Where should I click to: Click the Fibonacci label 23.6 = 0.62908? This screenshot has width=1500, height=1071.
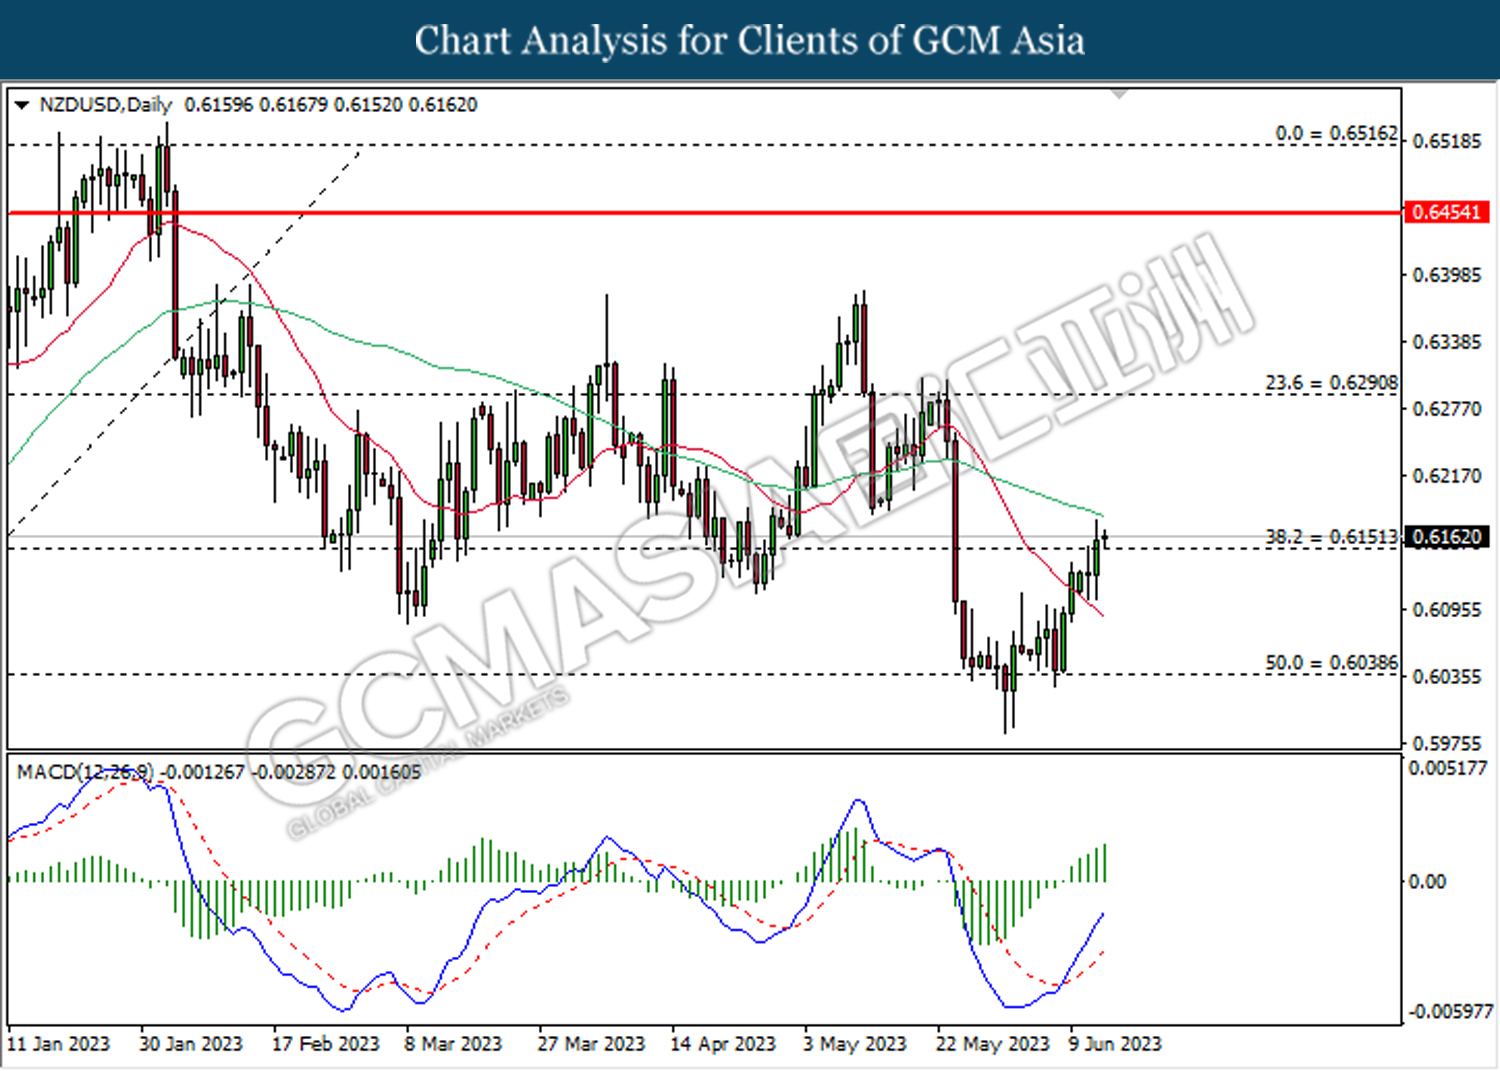click(x=1332, y=383)
